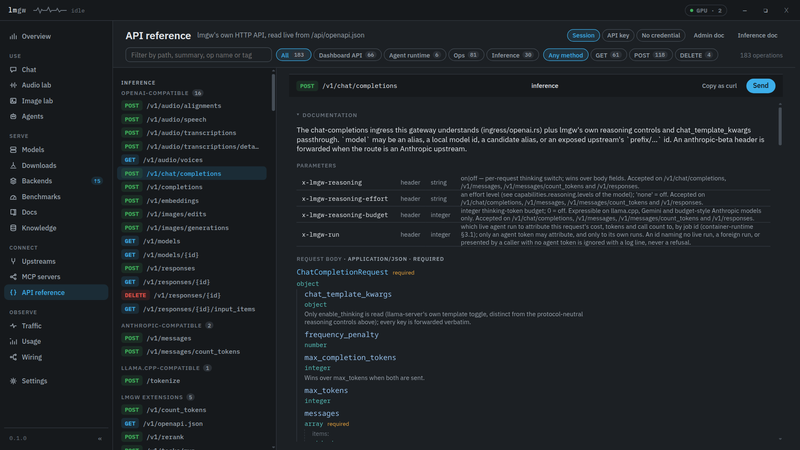Click the API reference braces icon
The width and height of the screenshot is (800, 450).
(13, 292)
